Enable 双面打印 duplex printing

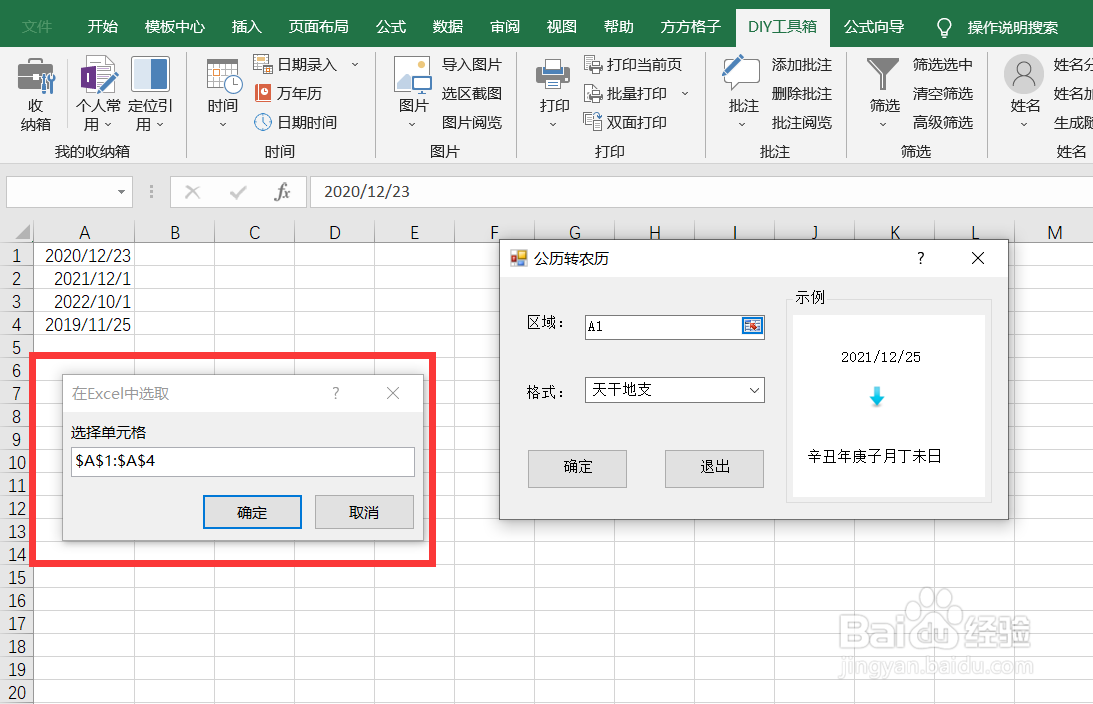tap(634, 120)
